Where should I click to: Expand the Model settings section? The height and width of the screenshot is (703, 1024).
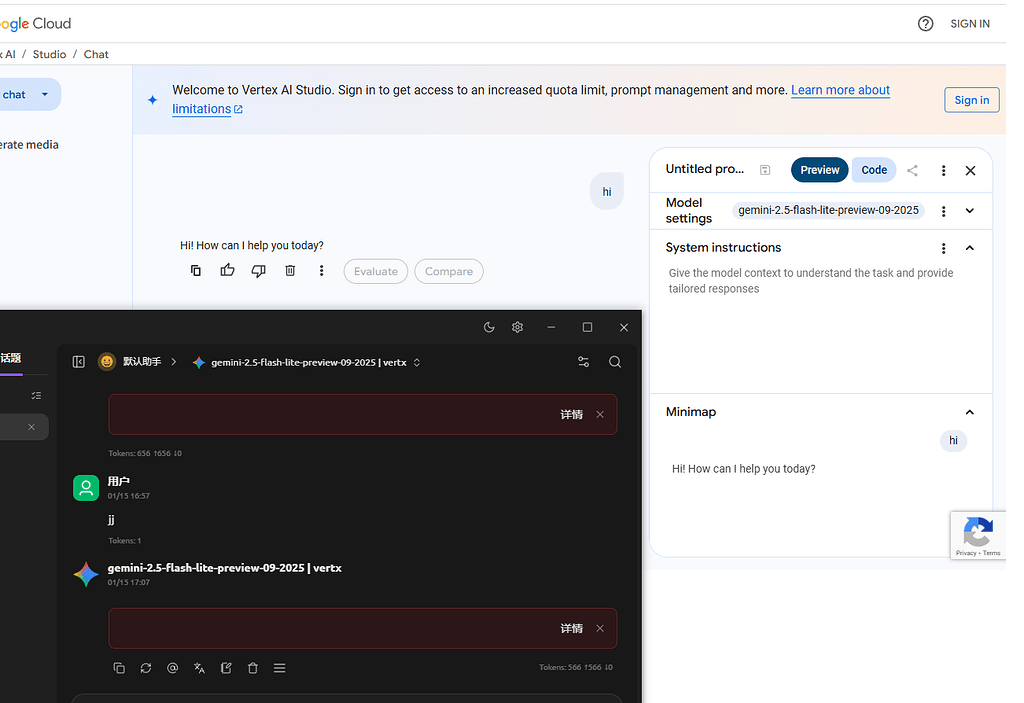970,211
